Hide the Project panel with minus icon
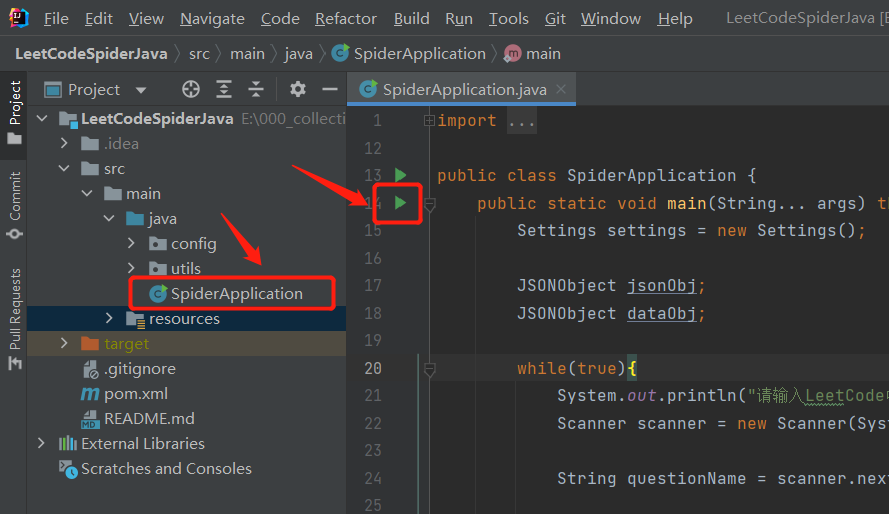889x514 pixels. tap(329, 89)
